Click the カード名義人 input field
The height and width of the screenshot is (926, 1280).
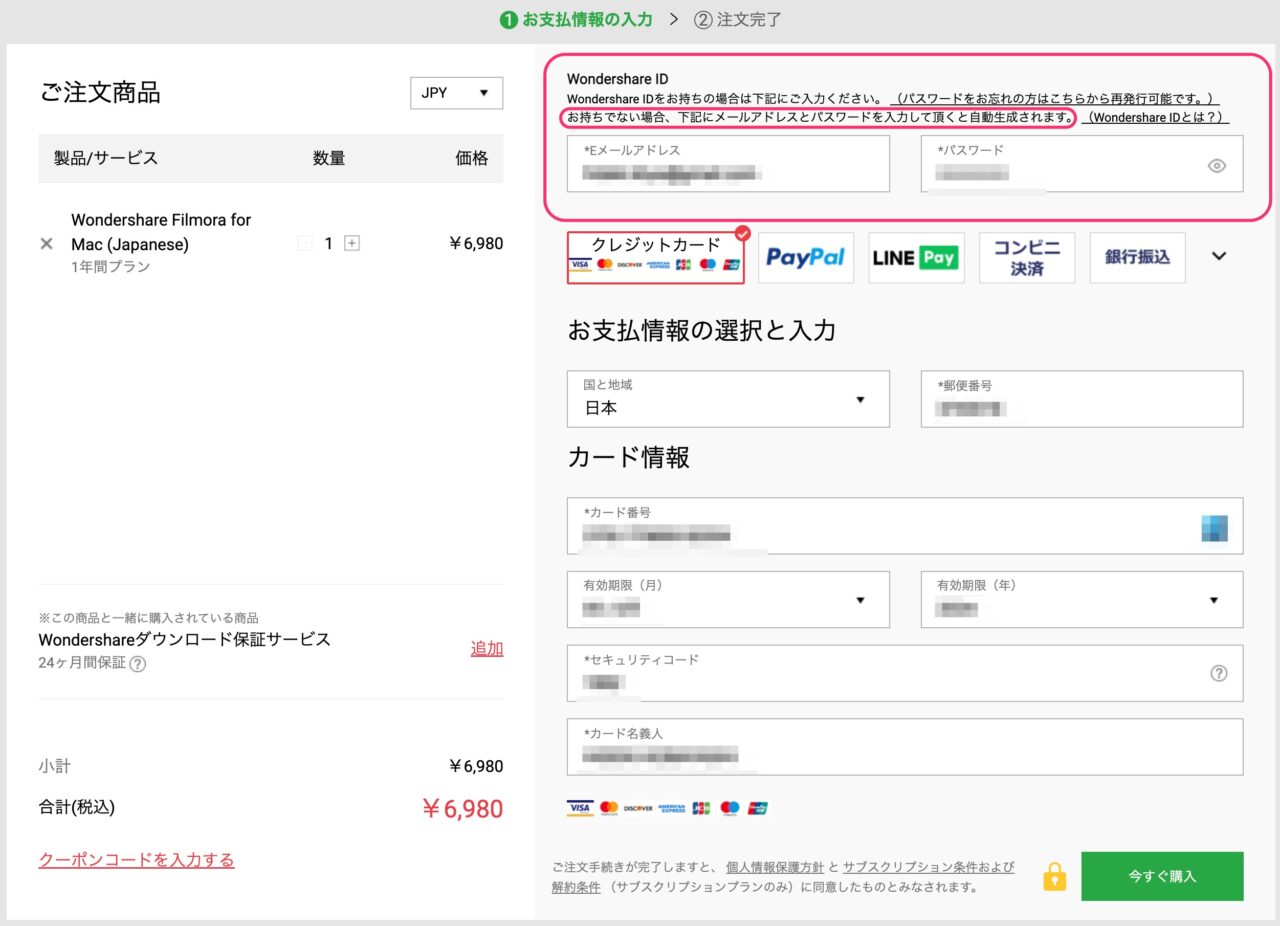tap(905, 747)
